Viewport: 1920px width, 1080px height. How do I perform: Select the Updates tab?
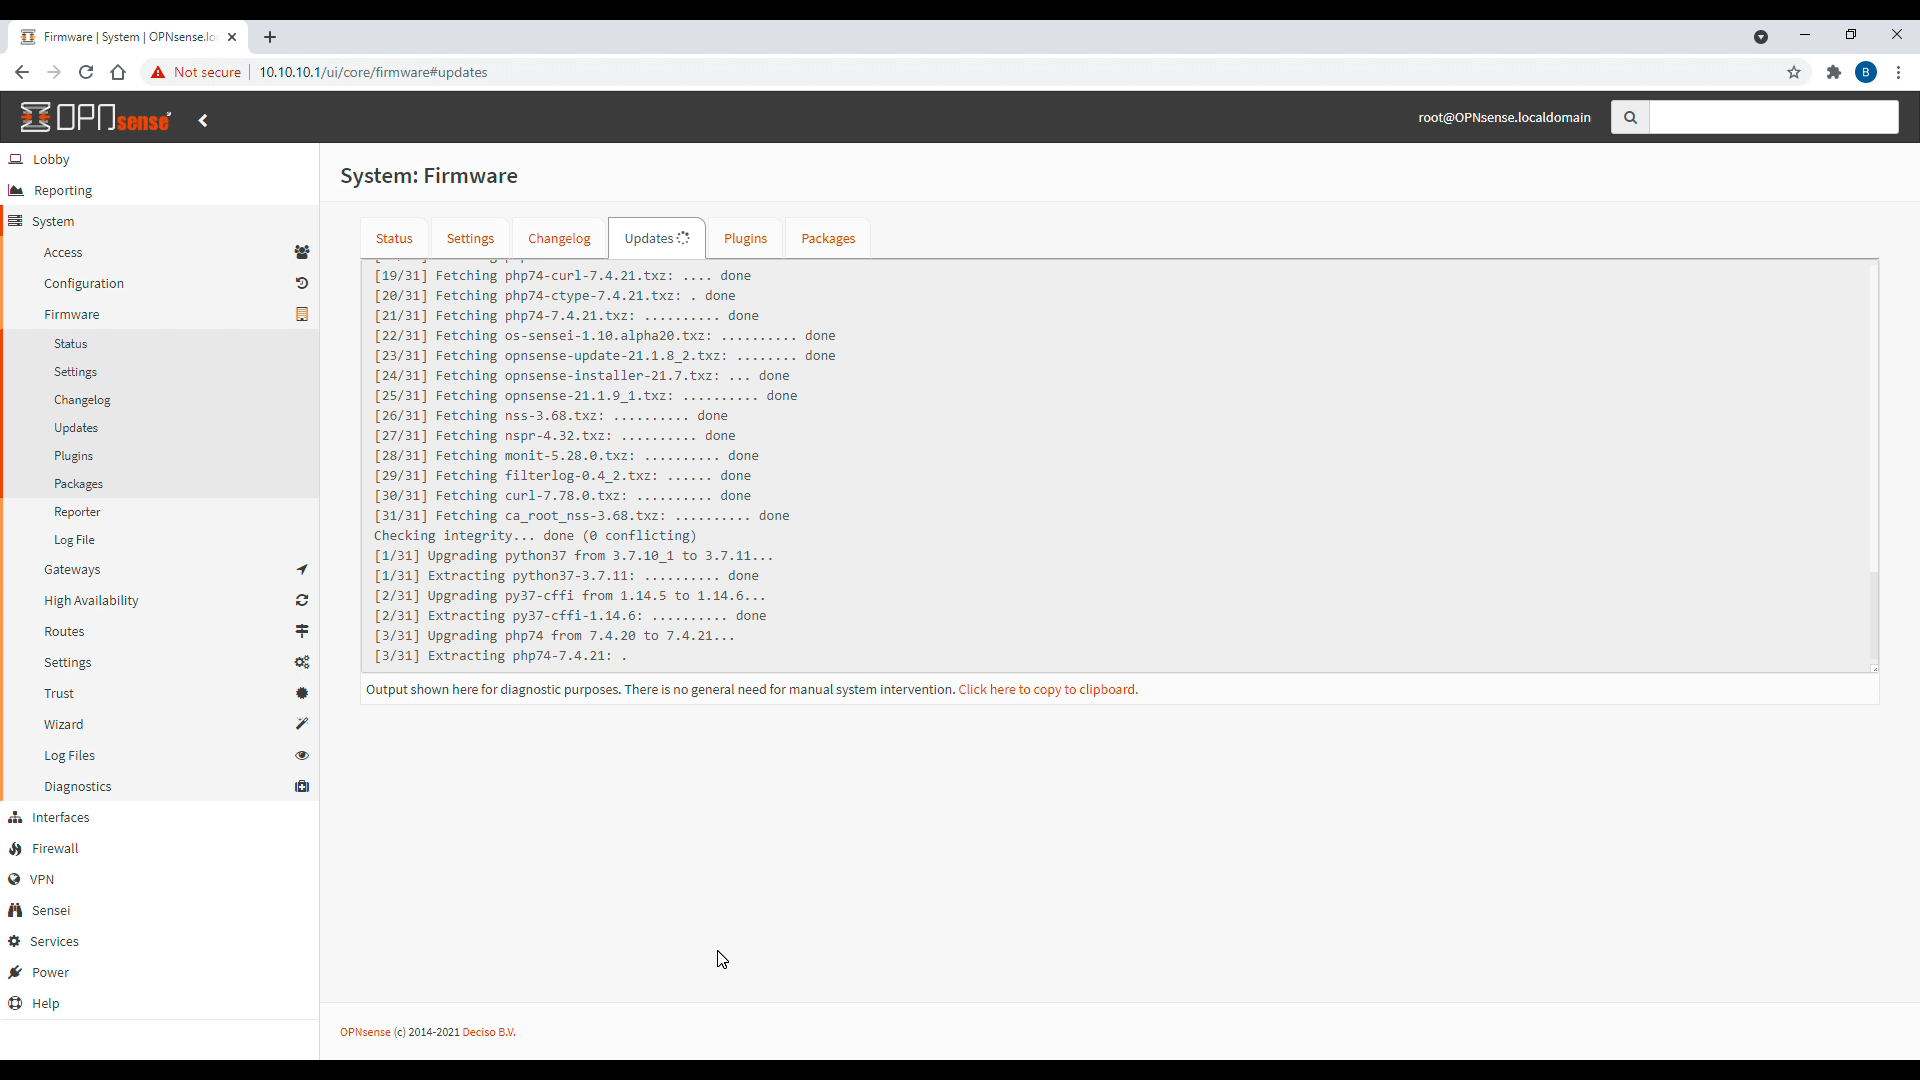(x=657, y=239)
